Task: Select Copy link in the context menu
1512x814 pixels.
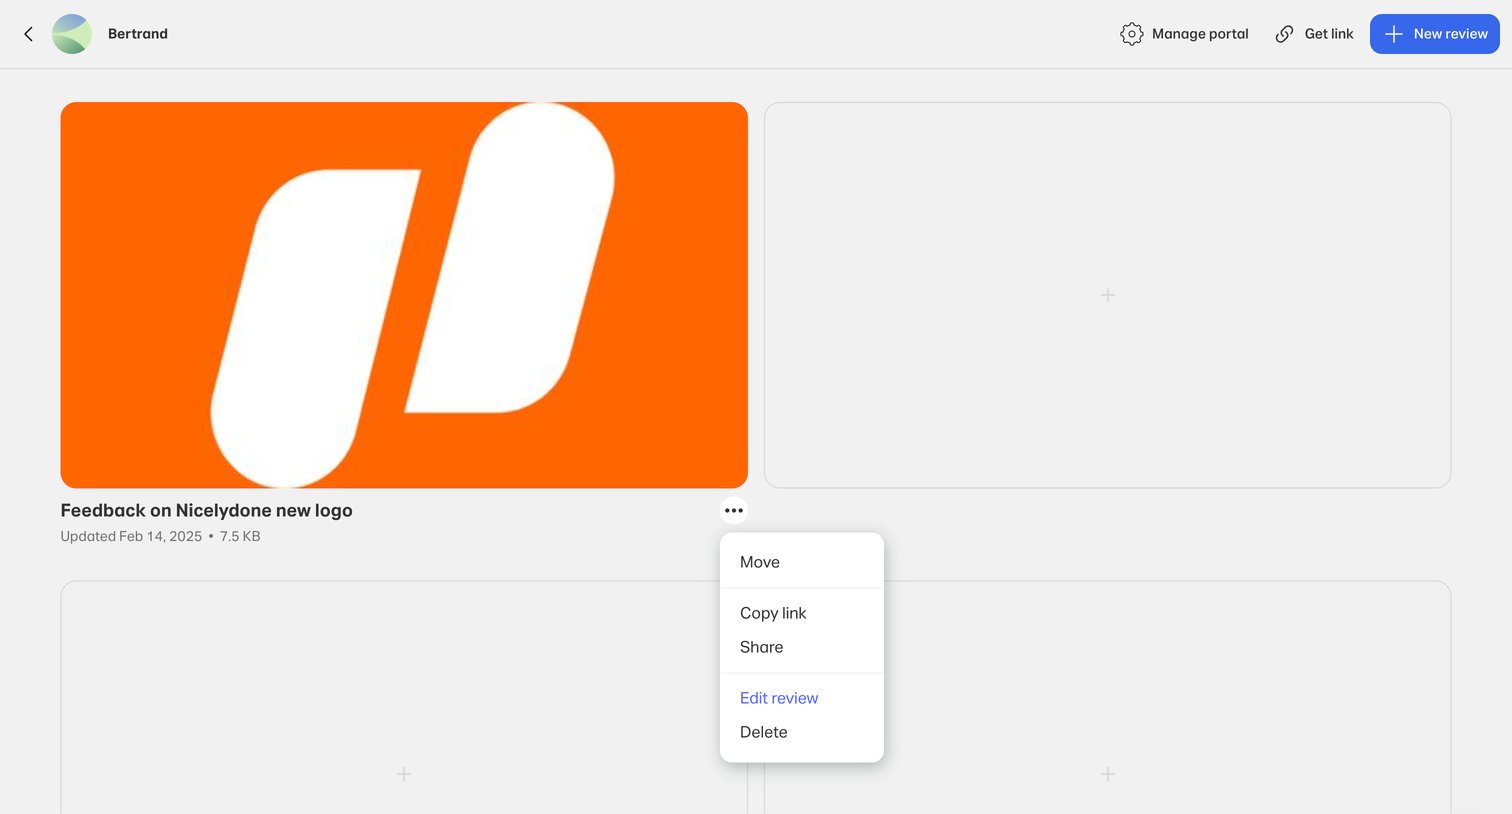Action: click(773, 613)
